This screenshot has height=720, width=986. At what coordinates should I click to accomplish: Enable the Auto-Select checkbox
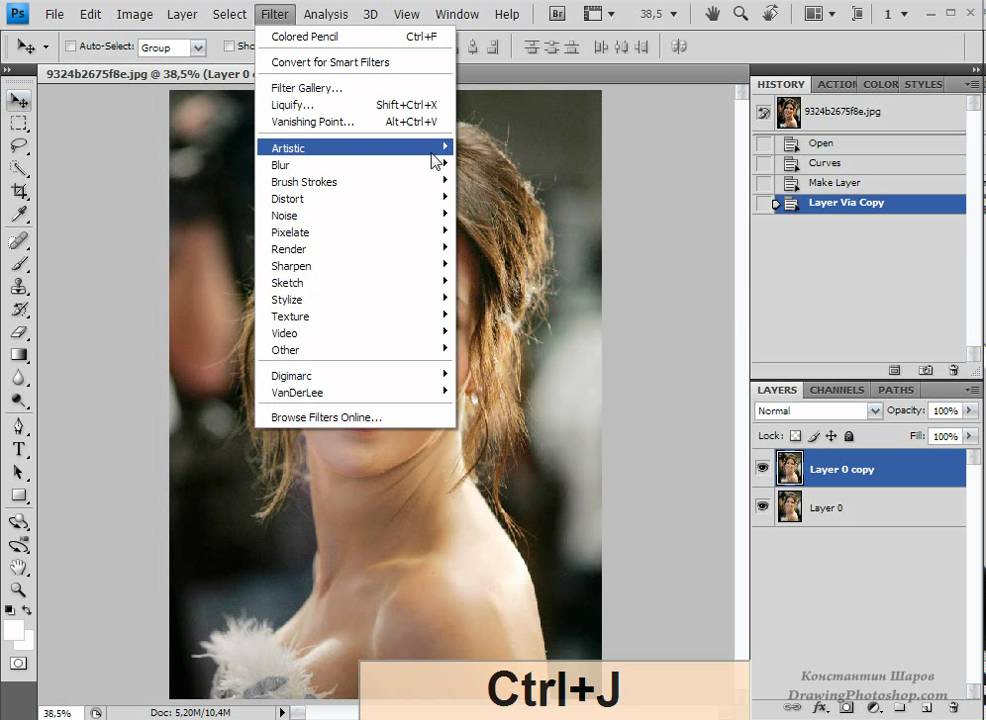[x=70, y=46]
